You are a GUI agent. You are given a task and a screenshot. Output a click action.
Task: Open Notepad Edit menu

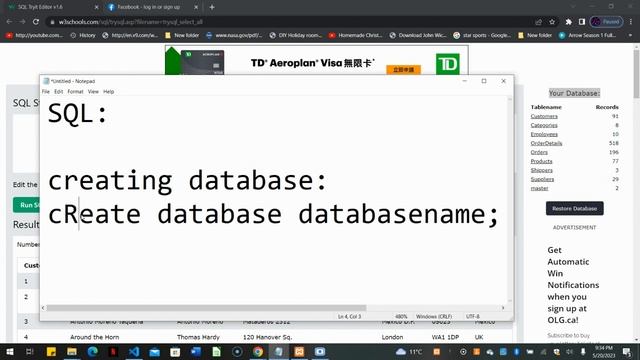pyautogui.click(x=59, y=91)
